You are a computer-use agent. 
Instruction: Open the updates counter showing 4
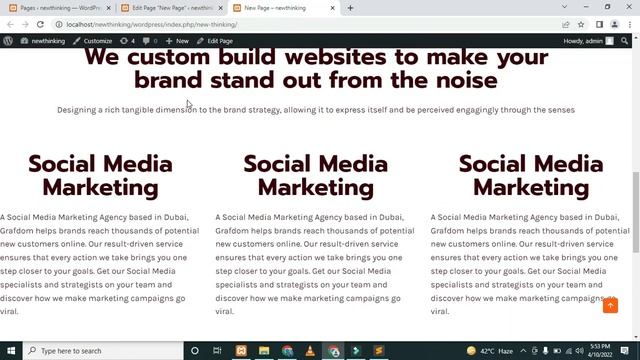[x=127, y=41]
